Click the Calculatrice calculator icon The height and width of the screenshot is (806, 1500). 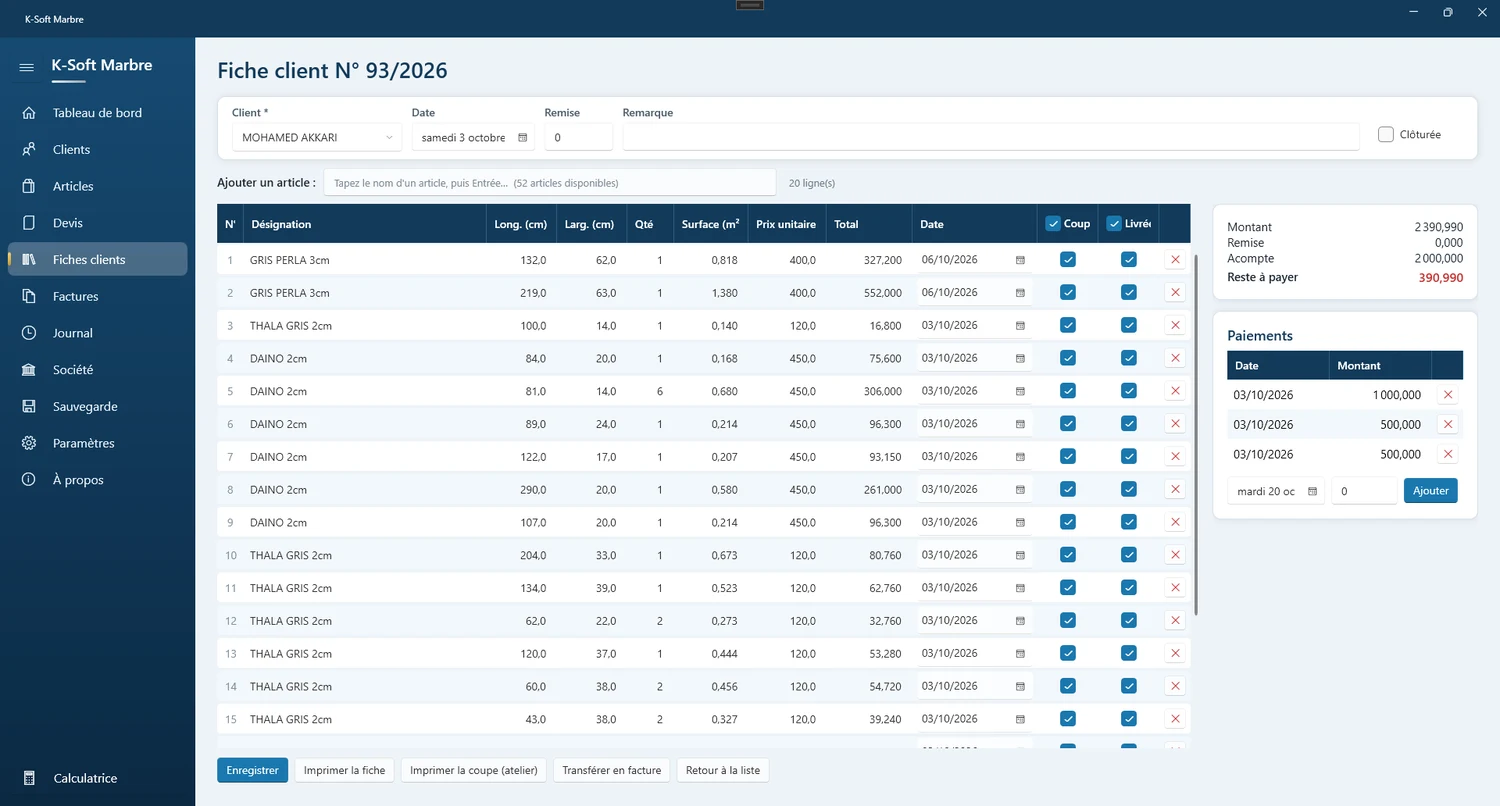click(29, 778)
